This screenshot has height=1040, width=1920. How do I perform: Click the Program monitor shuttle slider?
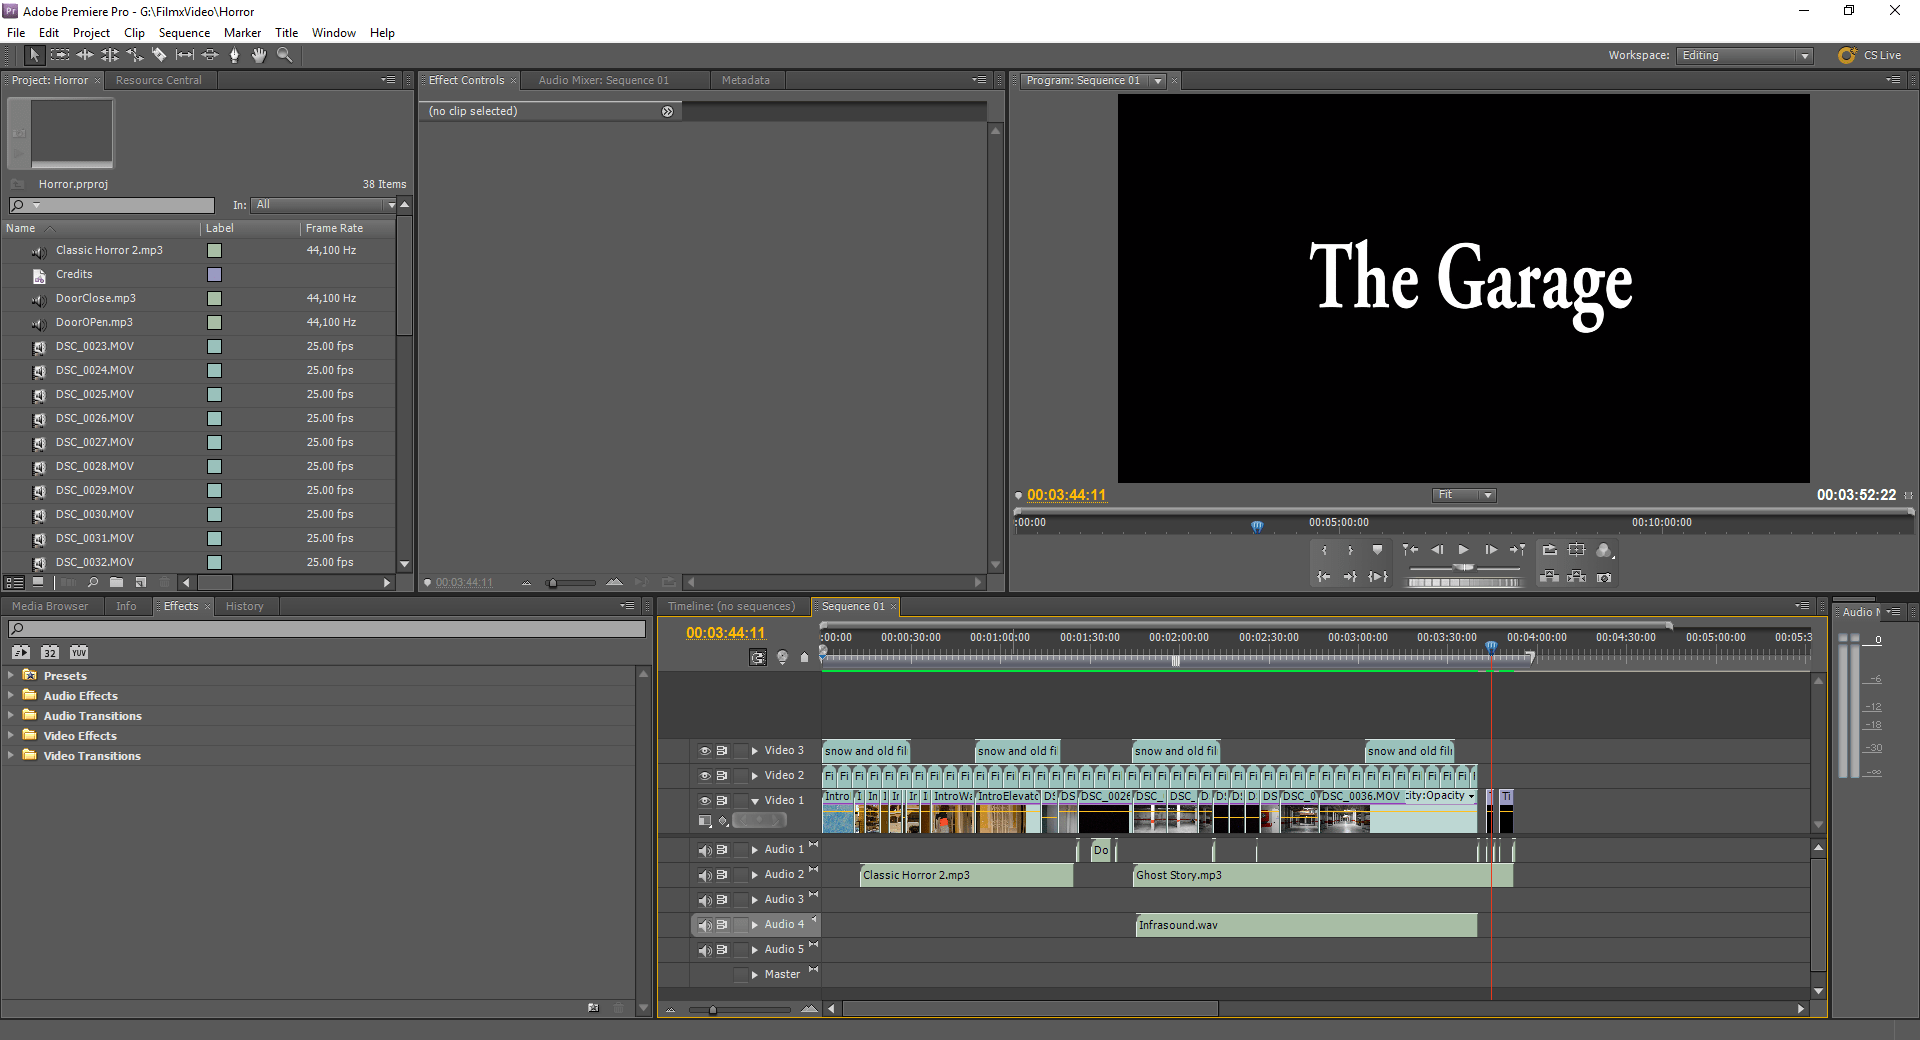point(1464,567)
